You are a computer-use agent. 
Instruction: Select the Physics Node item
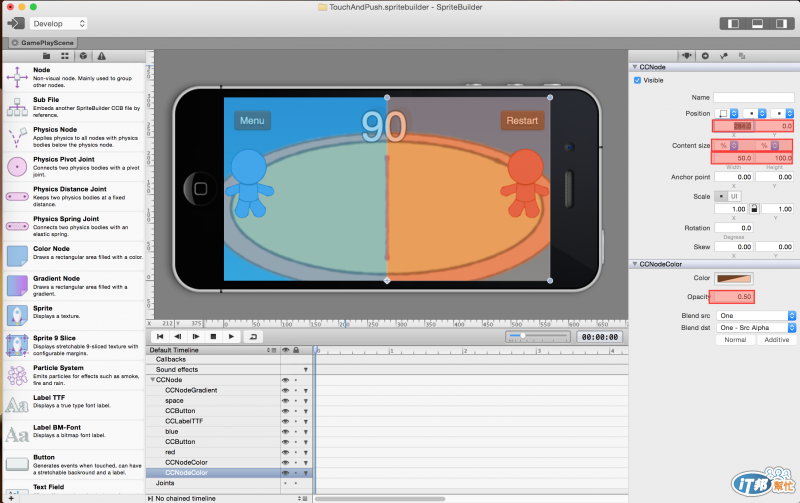click(x=74, y=137)
